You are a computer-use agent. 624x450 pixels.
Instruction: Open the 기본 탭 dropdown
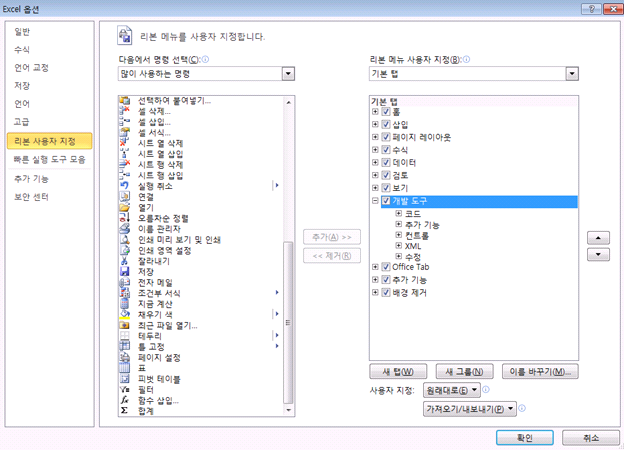coord(572,74)
